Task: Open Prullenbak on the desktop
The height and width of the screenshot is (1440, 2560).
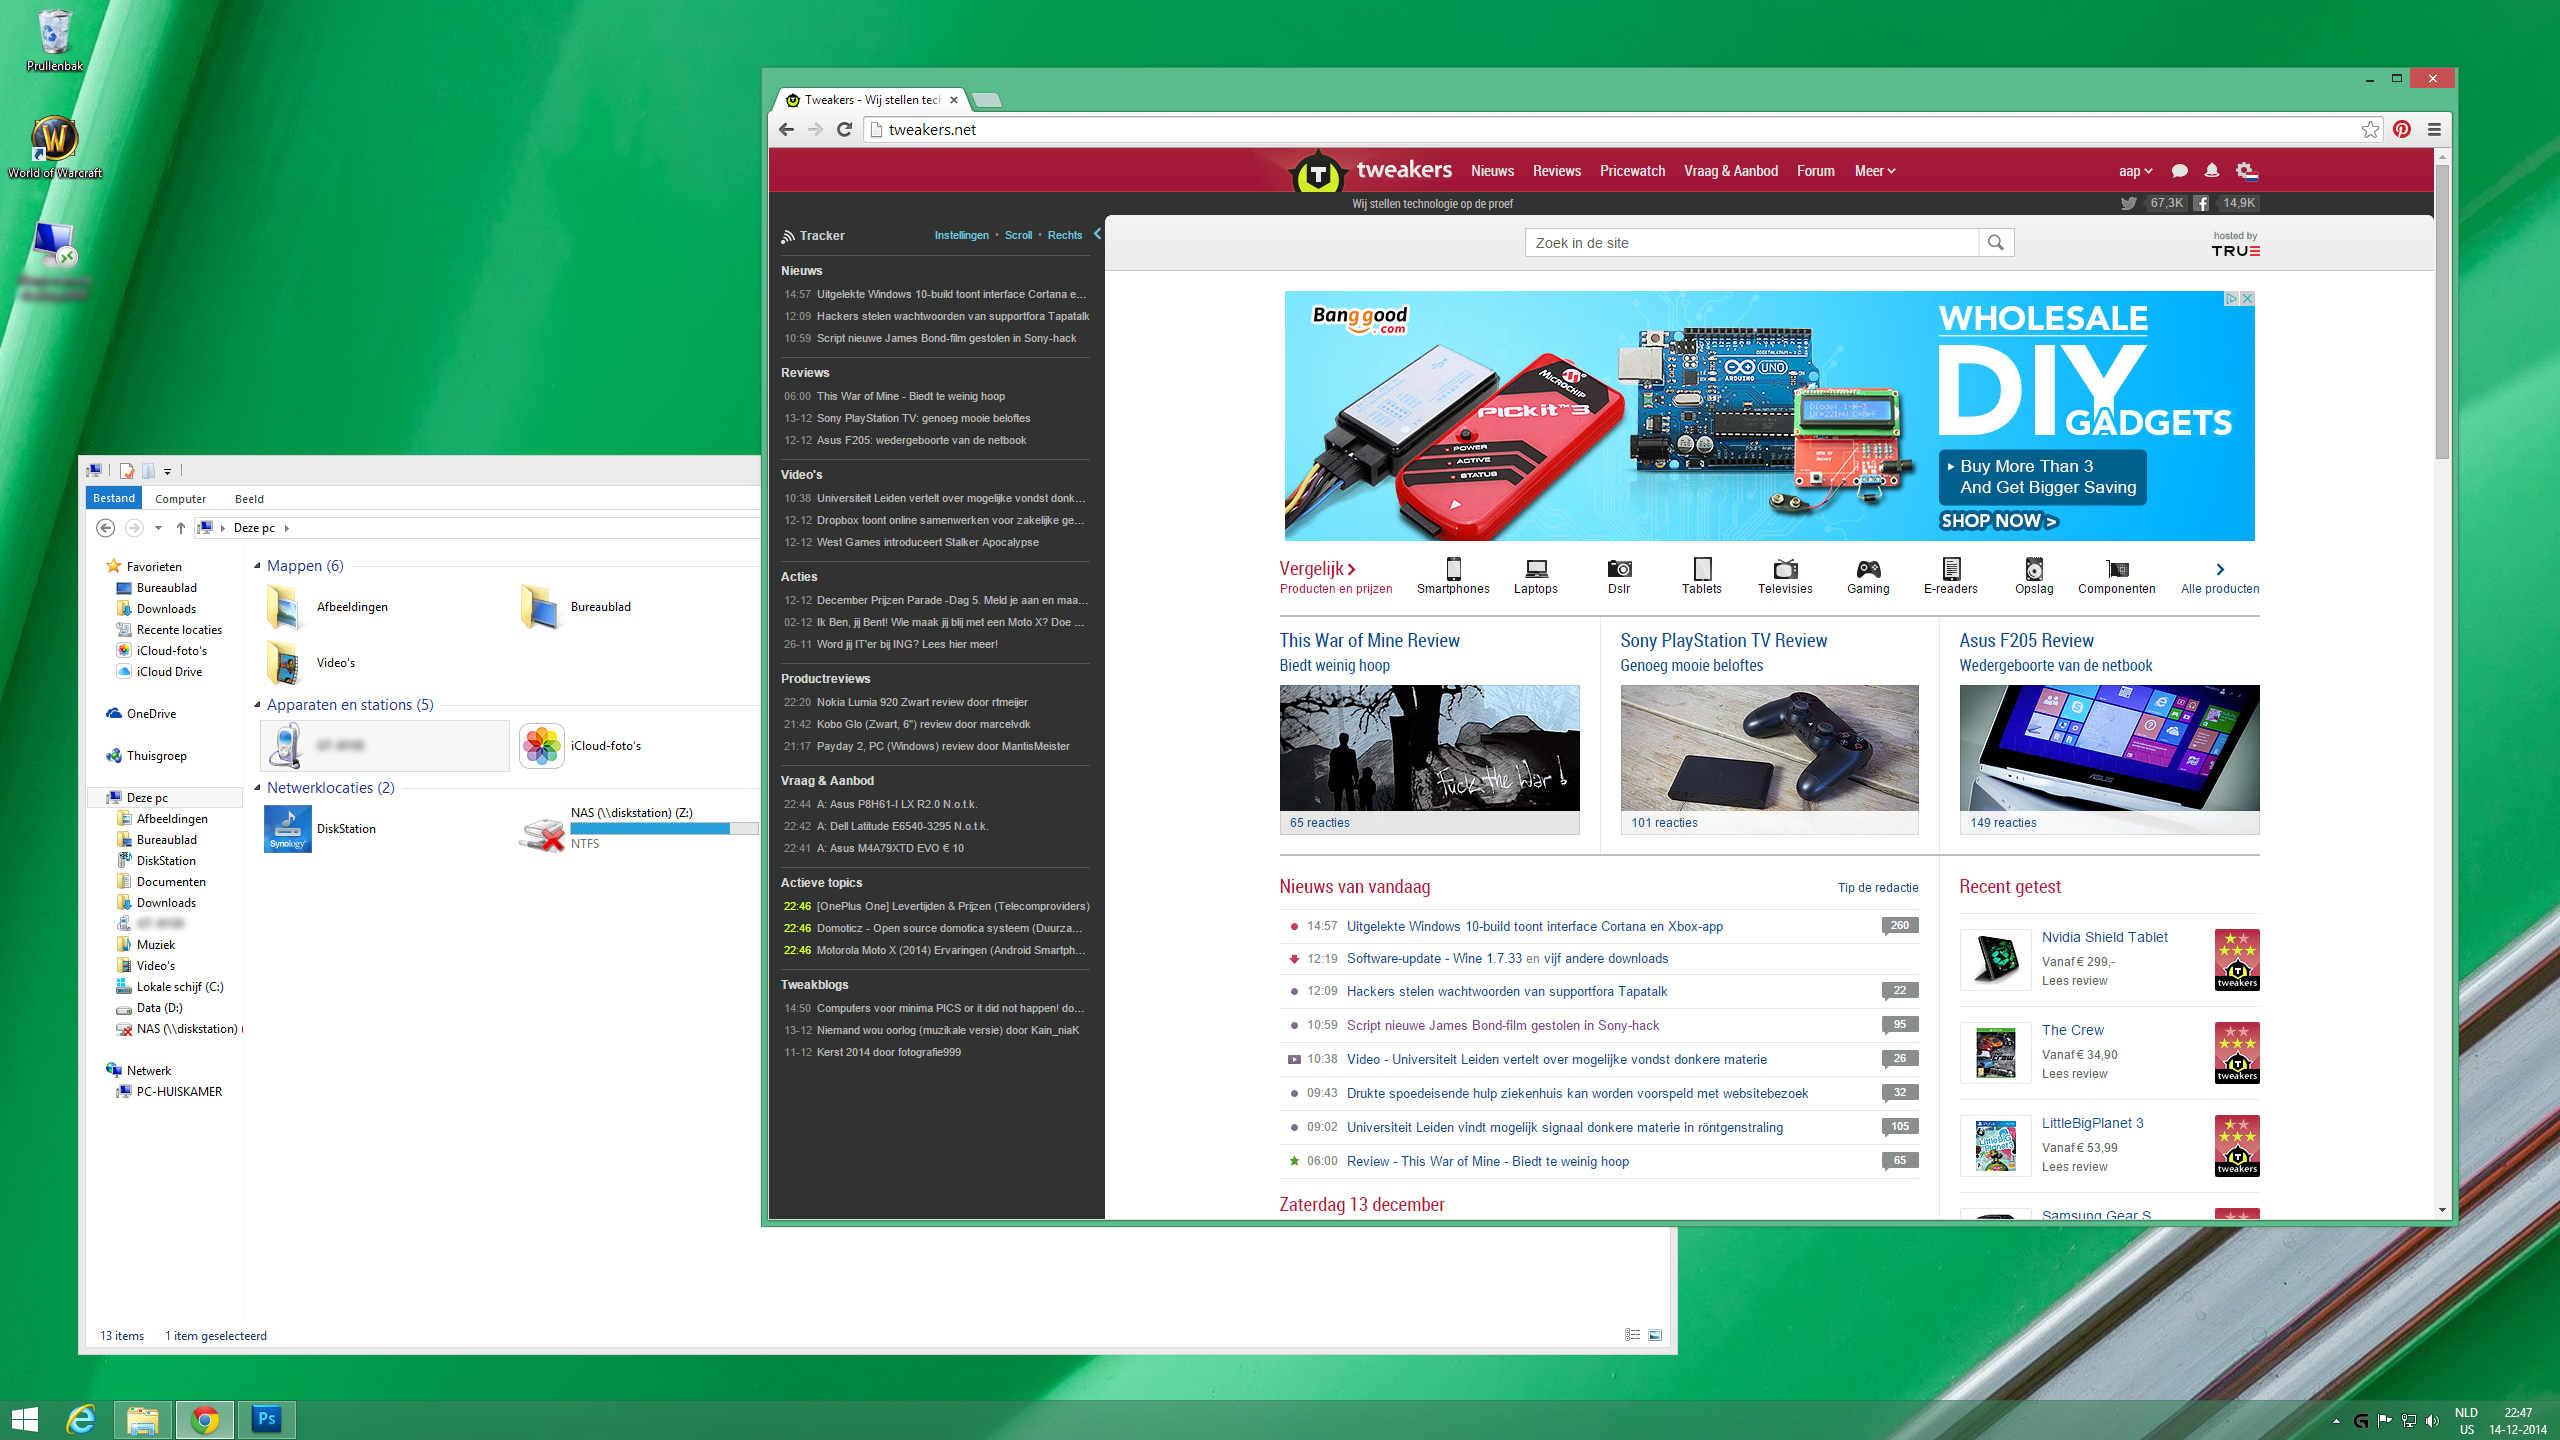Action: [x=55, y=41]
